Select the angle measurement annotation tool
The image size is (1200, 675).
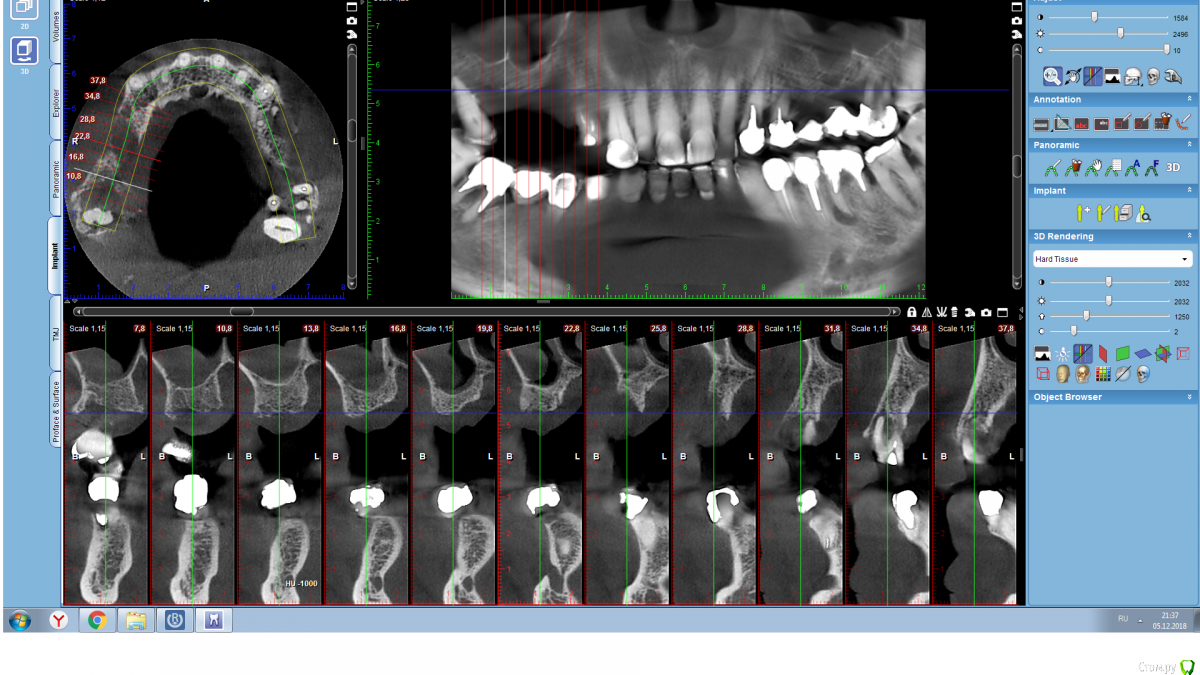[x=1062, y=123]
